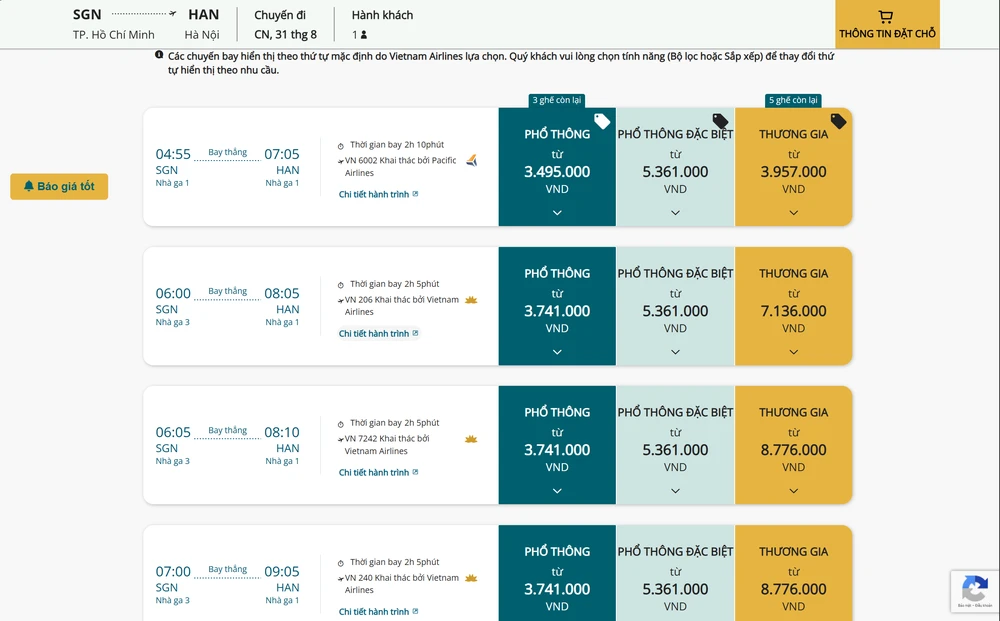This screenshot has height=621, width=1000.
Task: Expand 06:05 flight Phổ Thông Đặc Biệt fare
Action: point(675,490)
